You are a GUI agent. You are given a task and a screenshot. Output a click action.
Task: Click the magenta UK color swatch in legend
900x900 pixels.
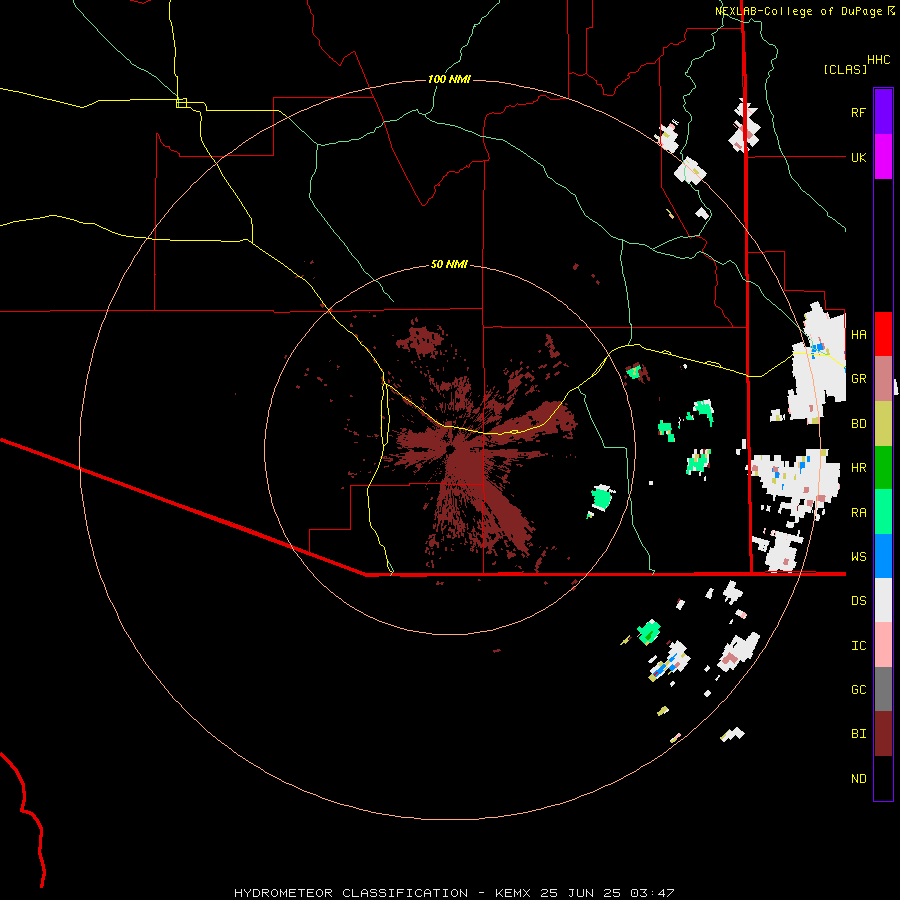[x=883, y=157]
